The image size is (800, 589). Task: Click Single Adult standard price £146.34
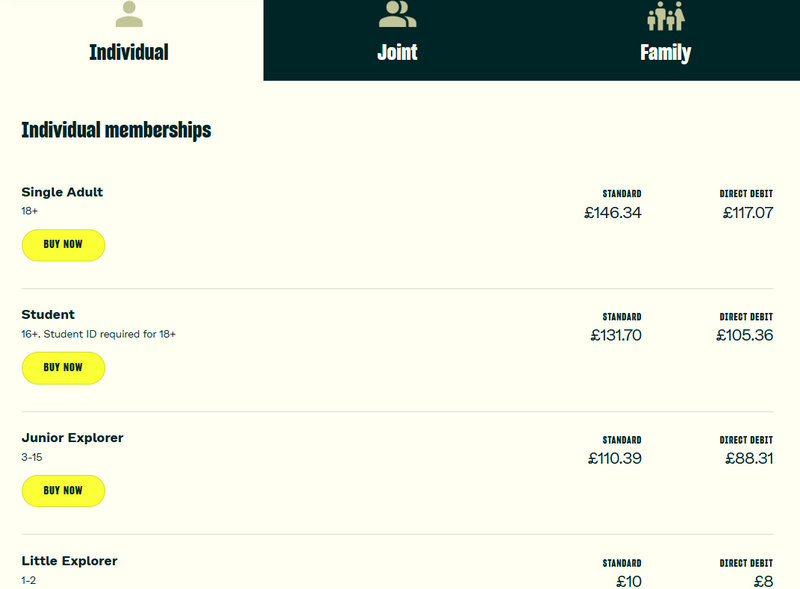coord(613,213)
